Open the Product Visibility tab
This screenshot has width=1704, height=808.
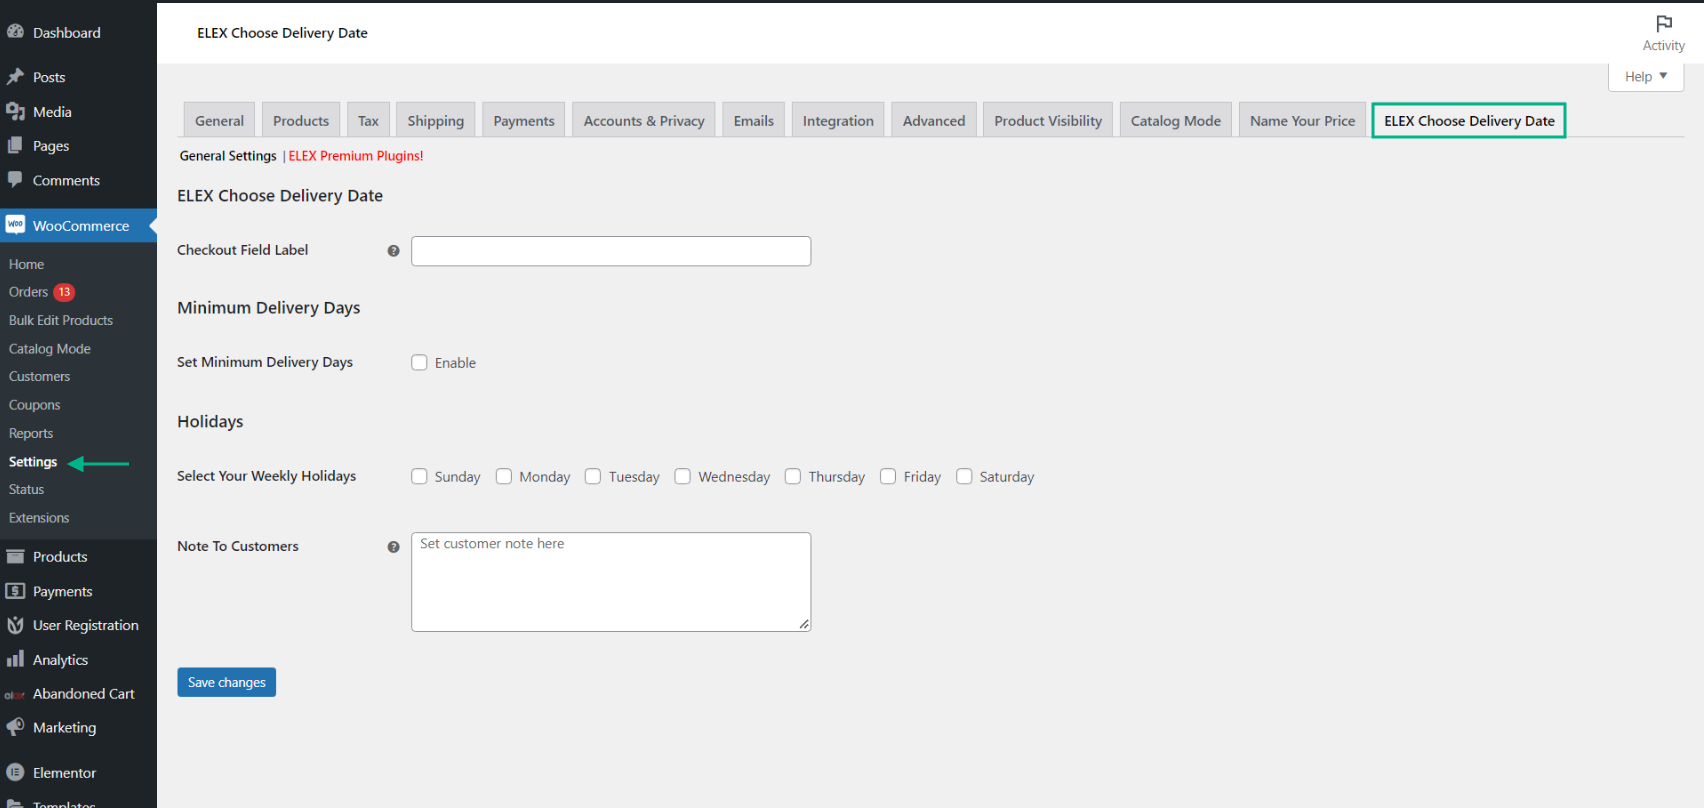click(1048, 120)
